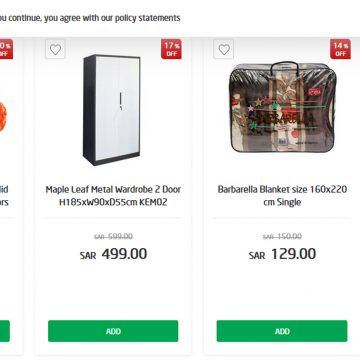Click the SAR currency label beside 129.00

pyautogui.click(x=257, y=256)
